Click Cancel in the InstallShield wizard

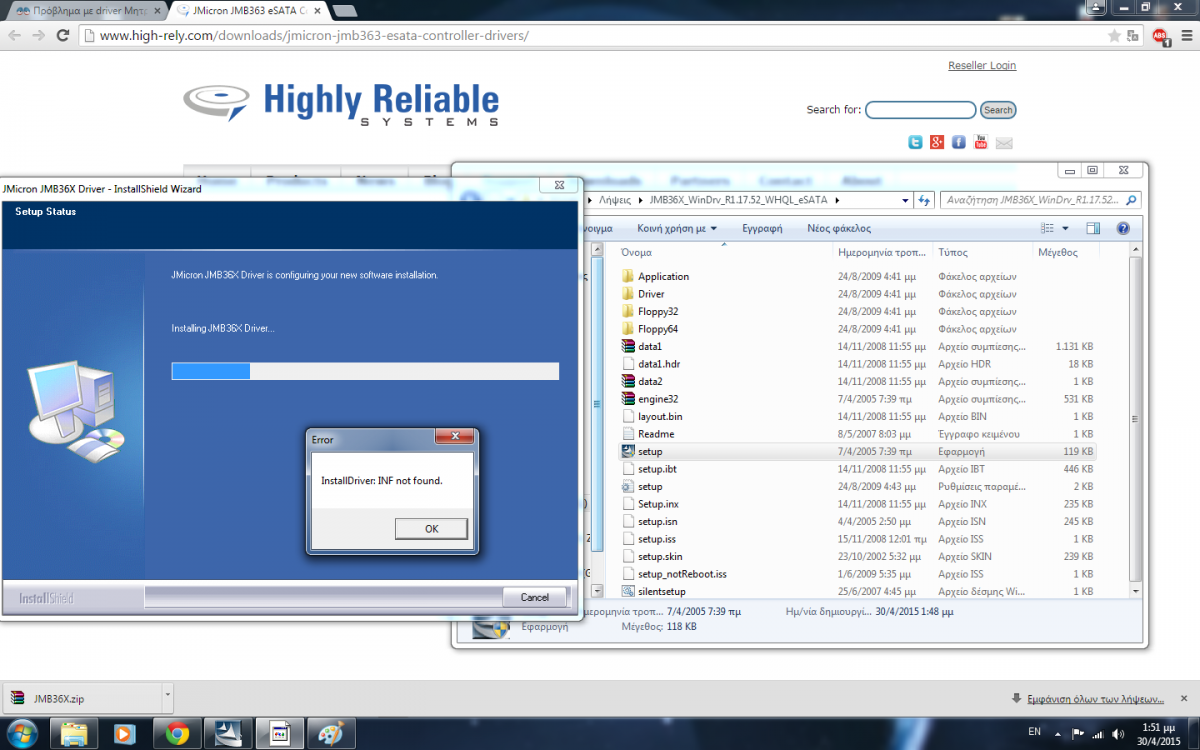(x=535, y=597)
